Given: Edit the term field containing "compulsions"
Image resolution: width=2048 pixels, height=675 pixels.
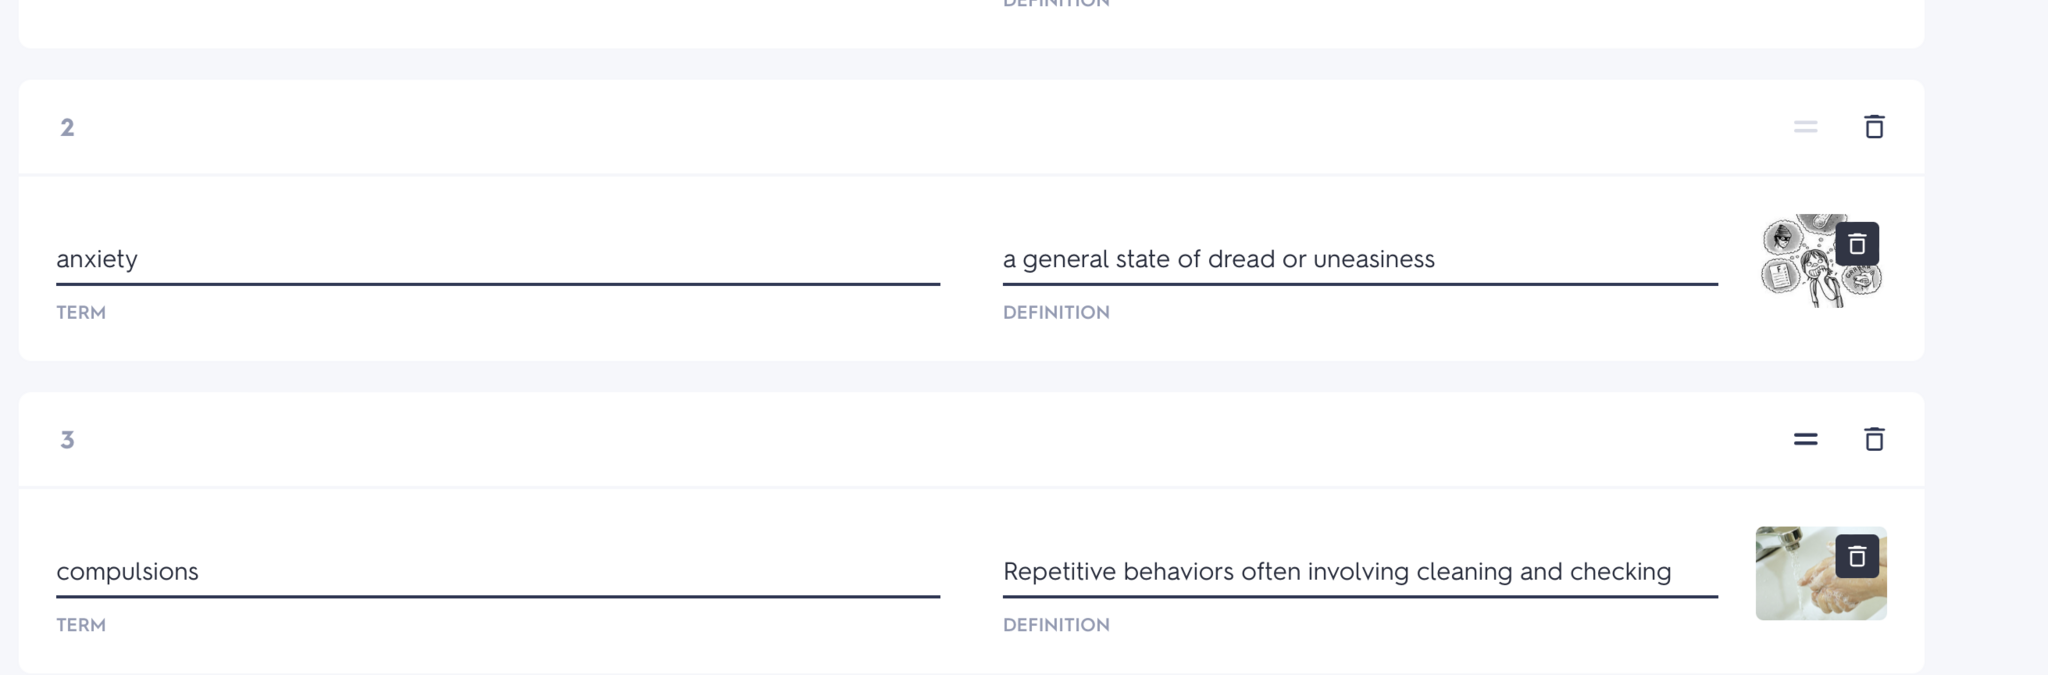Looking at the screenshot, I should tap(497, 571).
